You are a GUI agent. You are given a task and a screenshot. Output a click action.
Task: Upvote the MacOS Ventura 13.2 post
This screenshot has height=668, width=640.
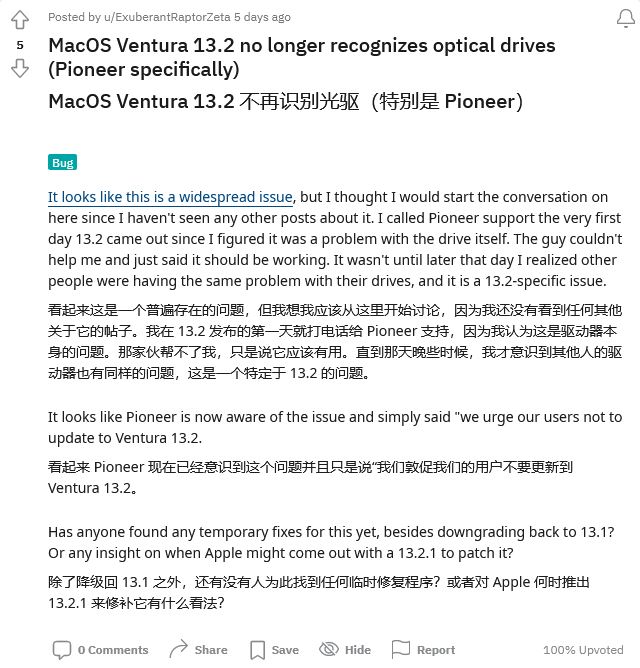20,20
